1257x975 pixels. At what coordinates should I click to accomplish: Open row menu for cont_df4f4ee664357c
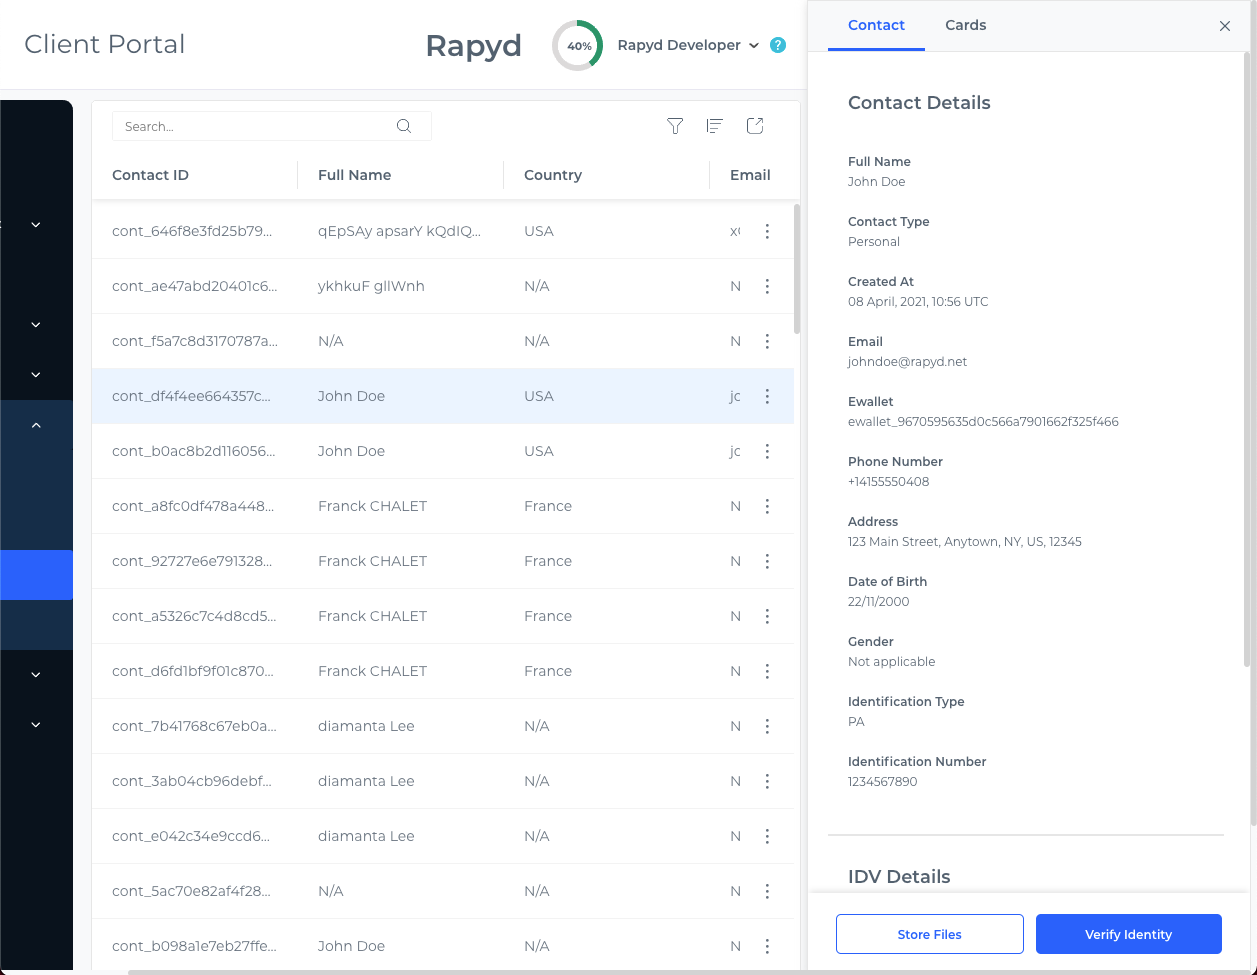point(767,396)
